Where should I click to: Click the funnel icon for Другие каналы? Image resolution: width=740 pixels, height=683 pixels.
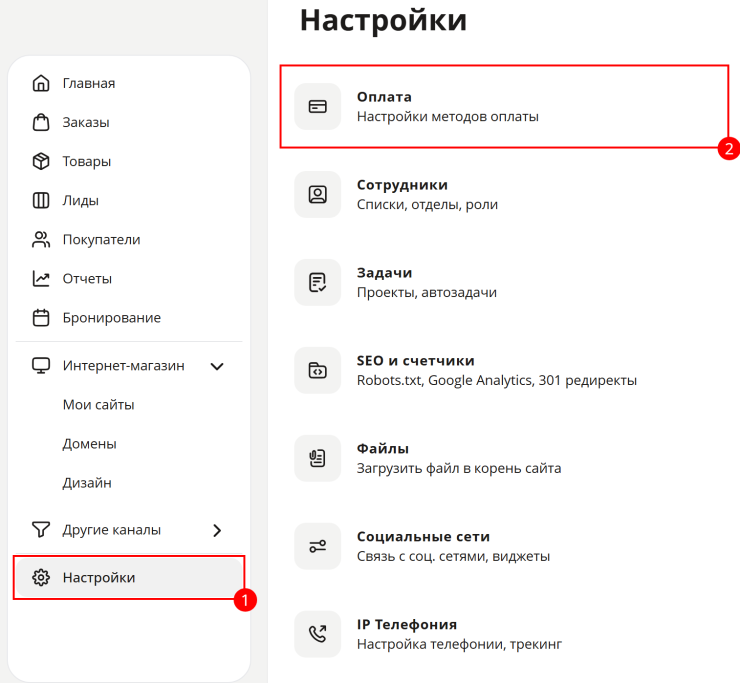tap(41, 530)
